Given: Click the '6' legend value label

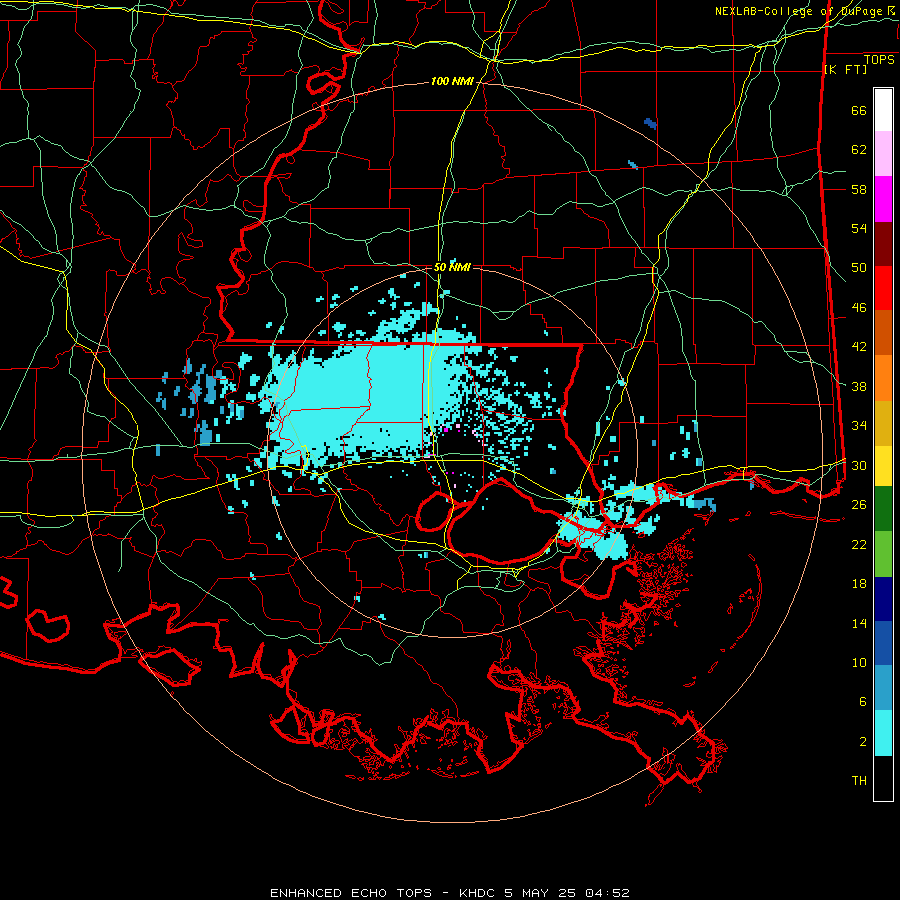Looking at the screenshot, I should (x=863, y=703).
